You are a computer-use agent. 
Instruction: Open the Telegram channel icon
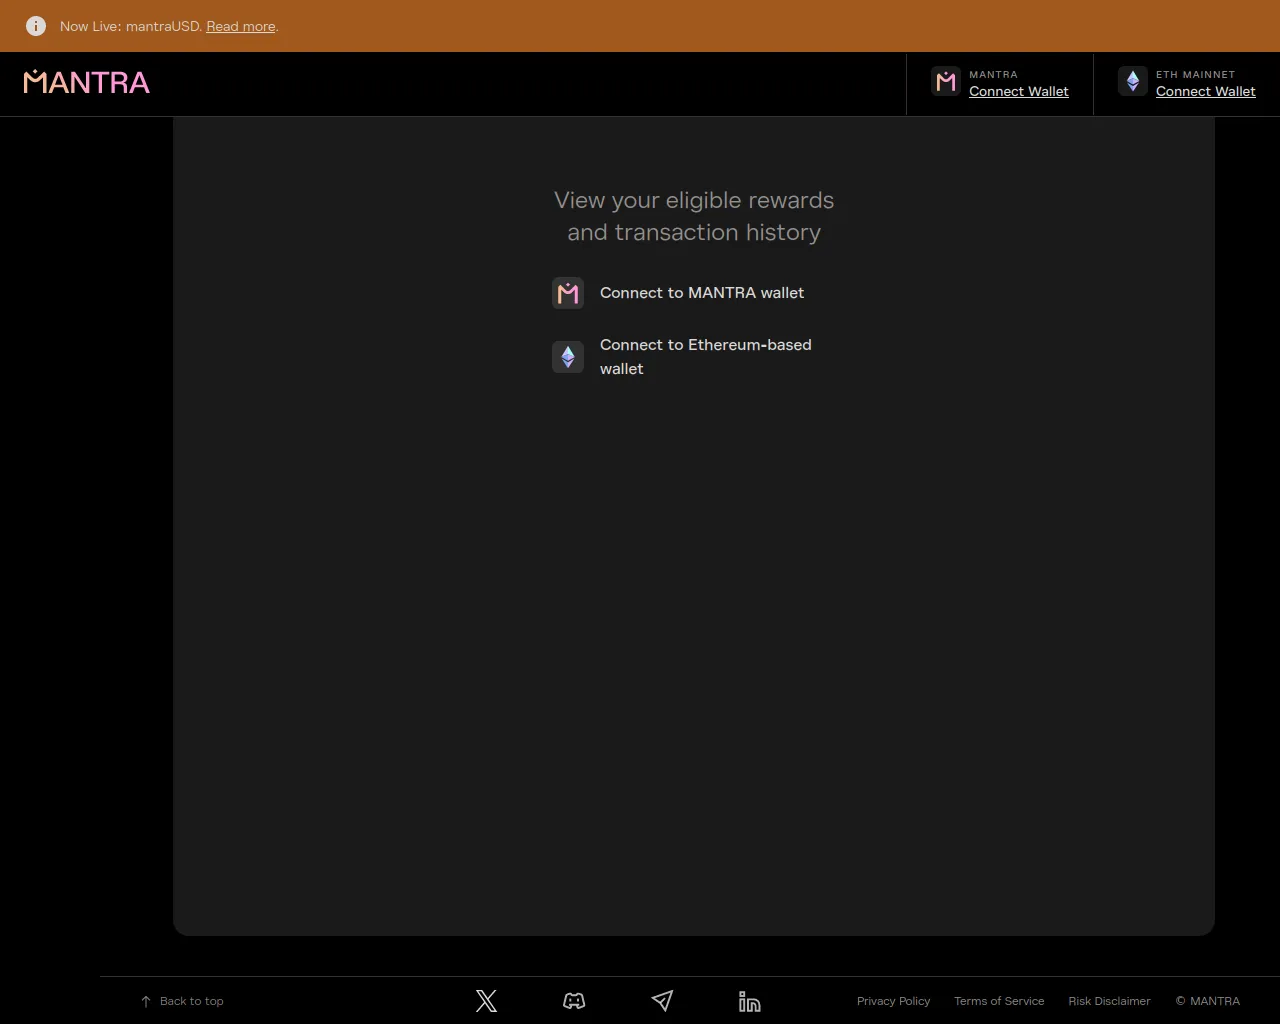[662, 1001]
